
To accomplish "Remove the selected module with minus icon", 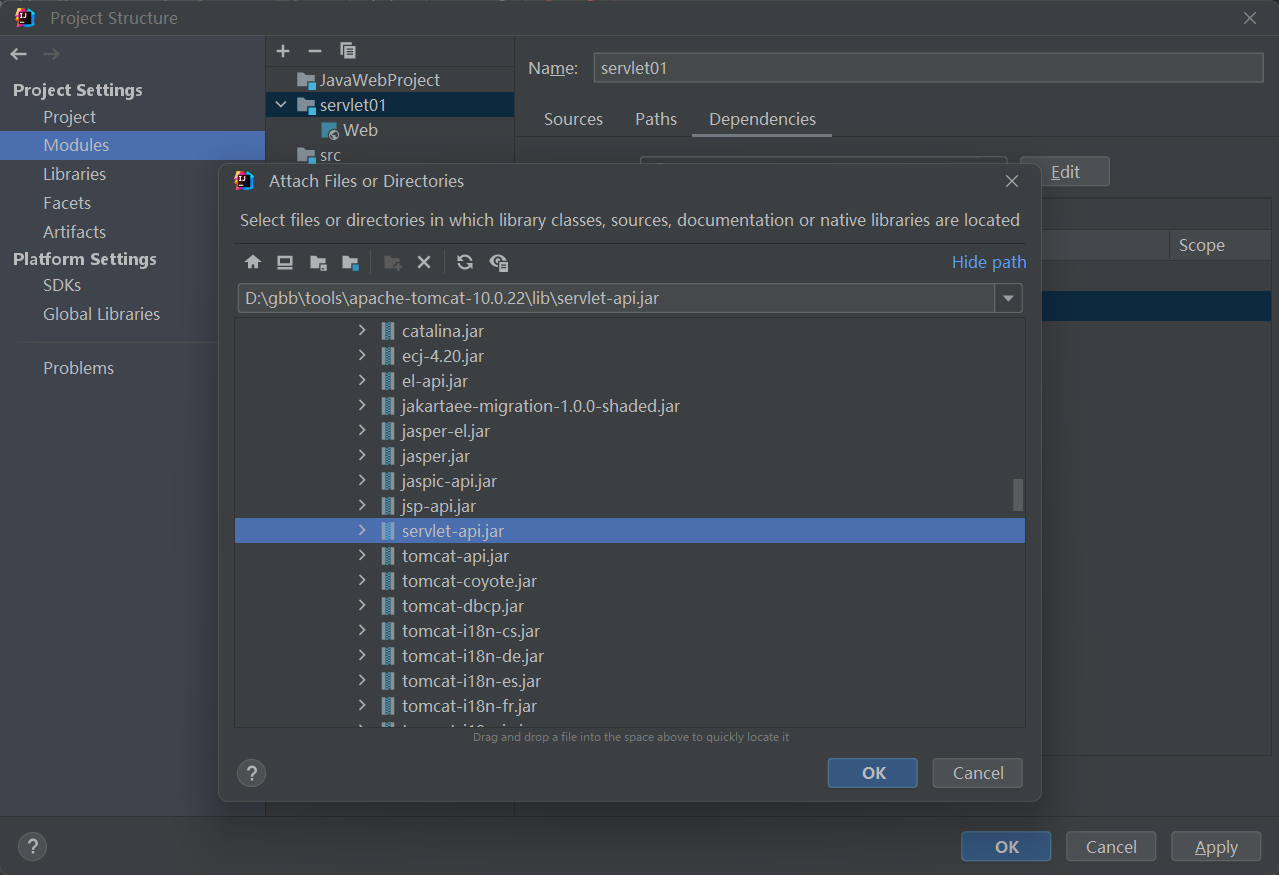I will [315, 51].
